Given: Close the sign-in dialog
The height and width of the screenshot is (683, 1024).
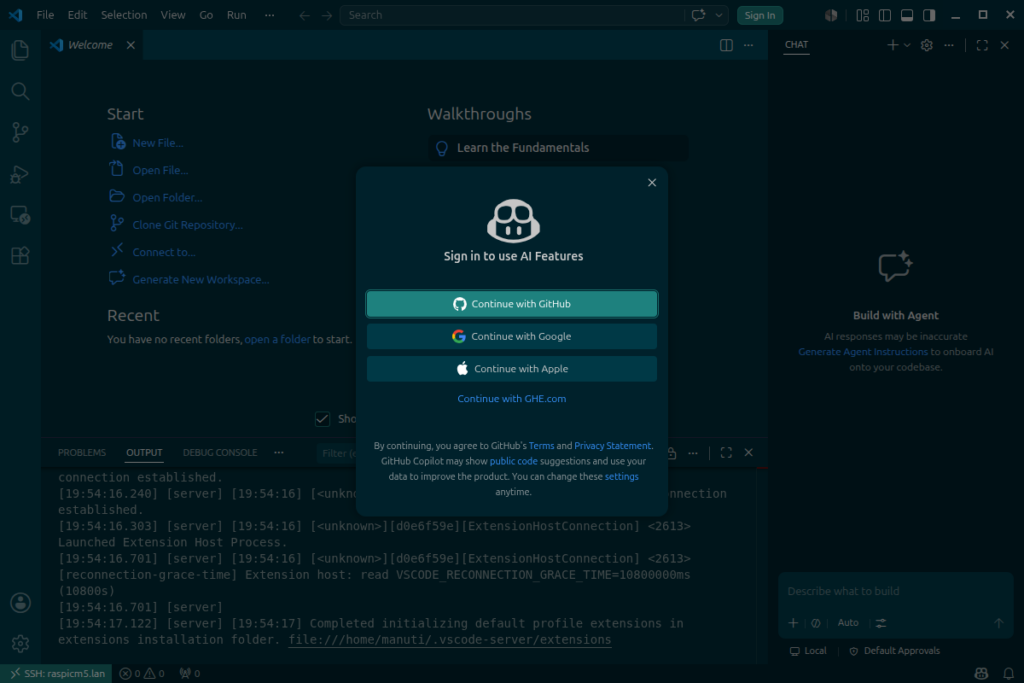Looking at the screenshot, I should point(652,183).
